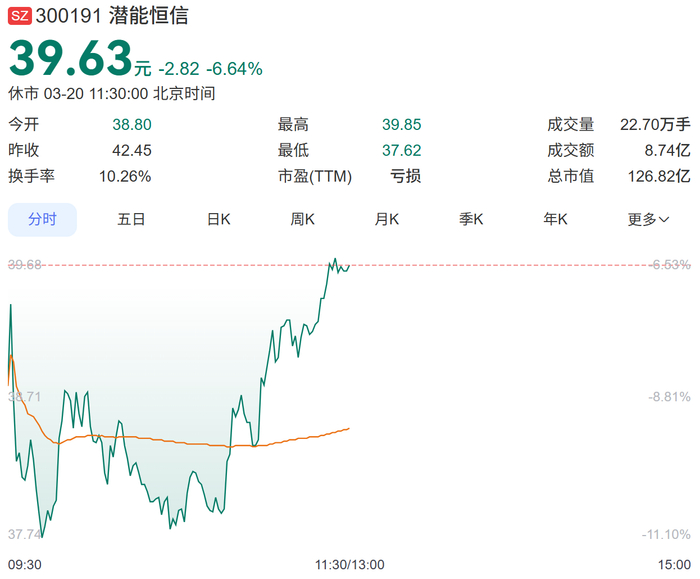Image resolution: width=700 pixels, height=579 pixels.
Task: Click the stock code 300191
Action: point(69,16)
